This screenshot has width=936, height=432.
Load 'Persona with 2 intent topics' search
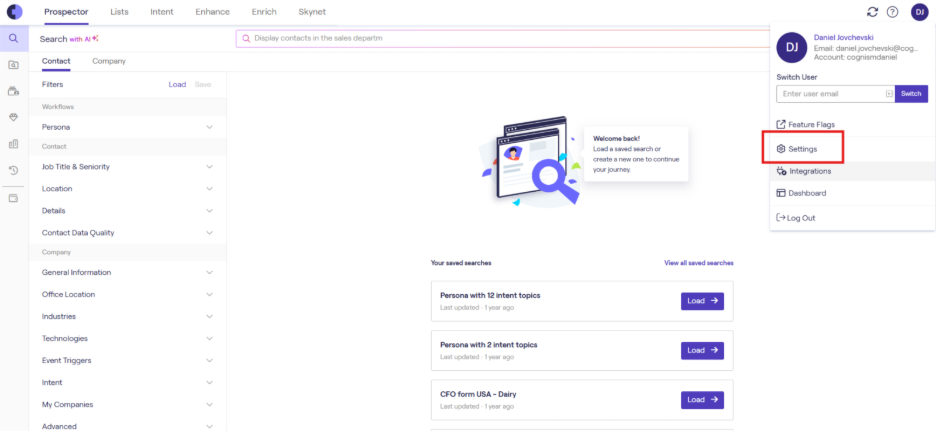coord(702,351)
